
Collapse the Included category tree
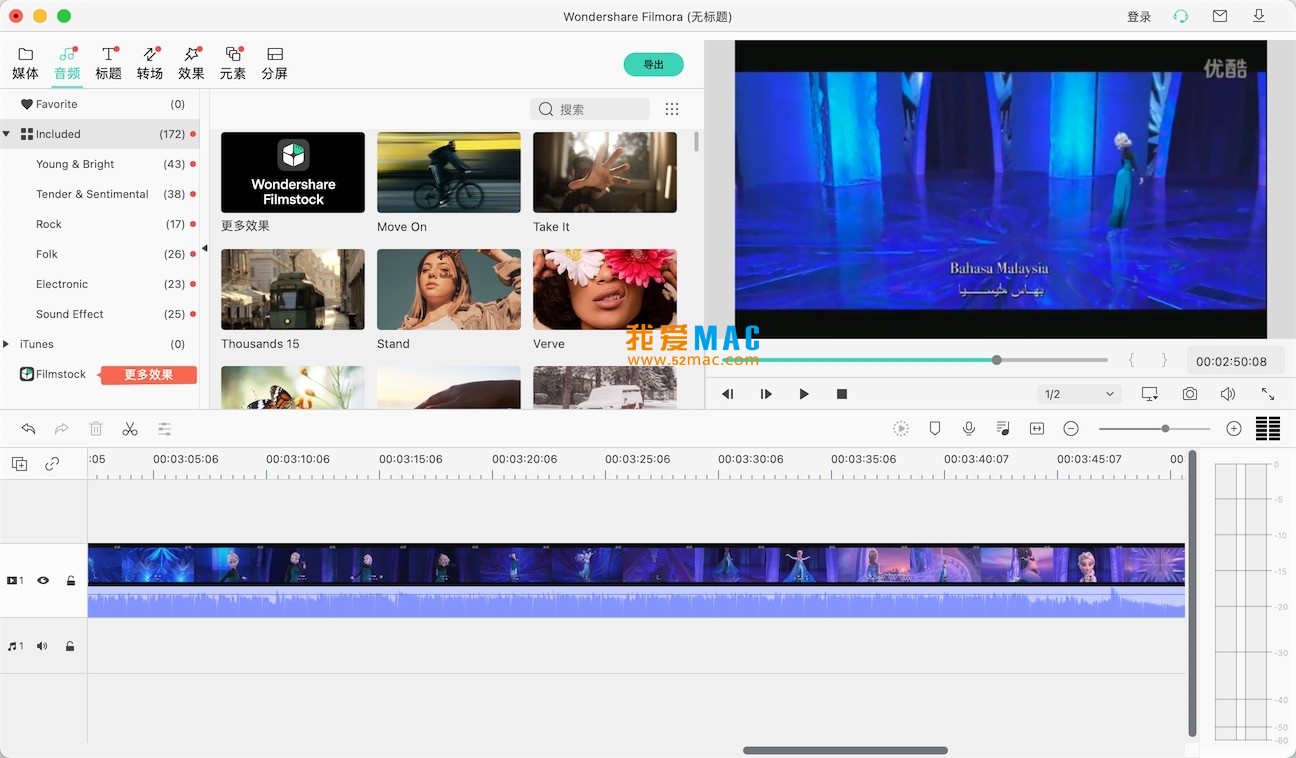click(7, 134)
